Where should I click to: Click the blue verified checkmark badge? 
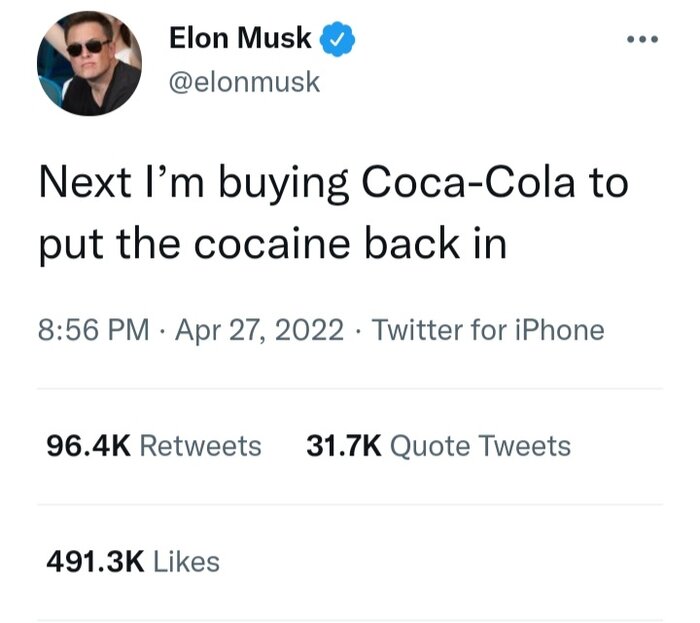click(336, 42)
